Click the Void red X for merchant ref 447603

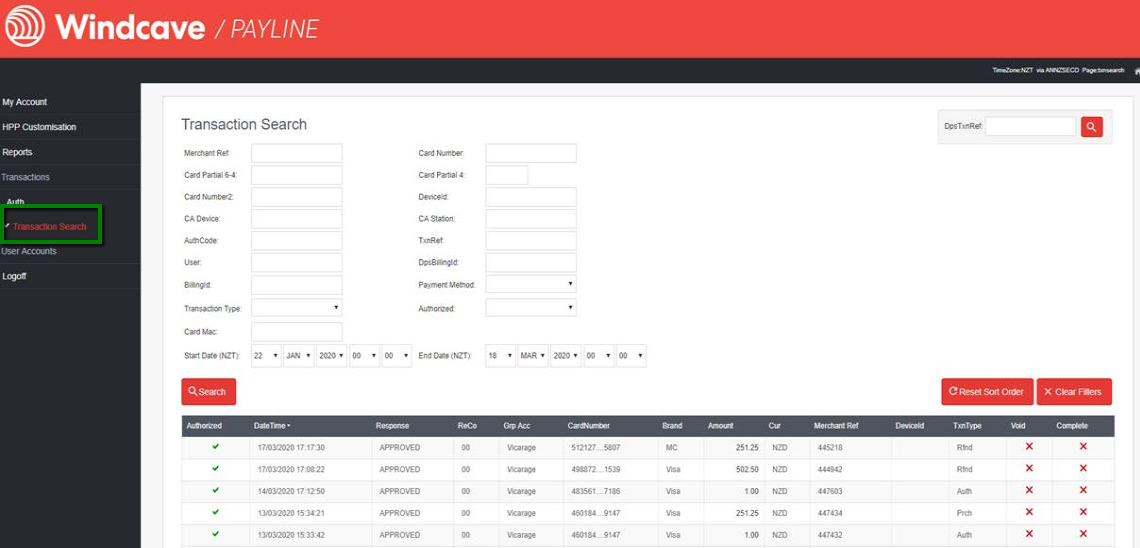pos(1029,490)
